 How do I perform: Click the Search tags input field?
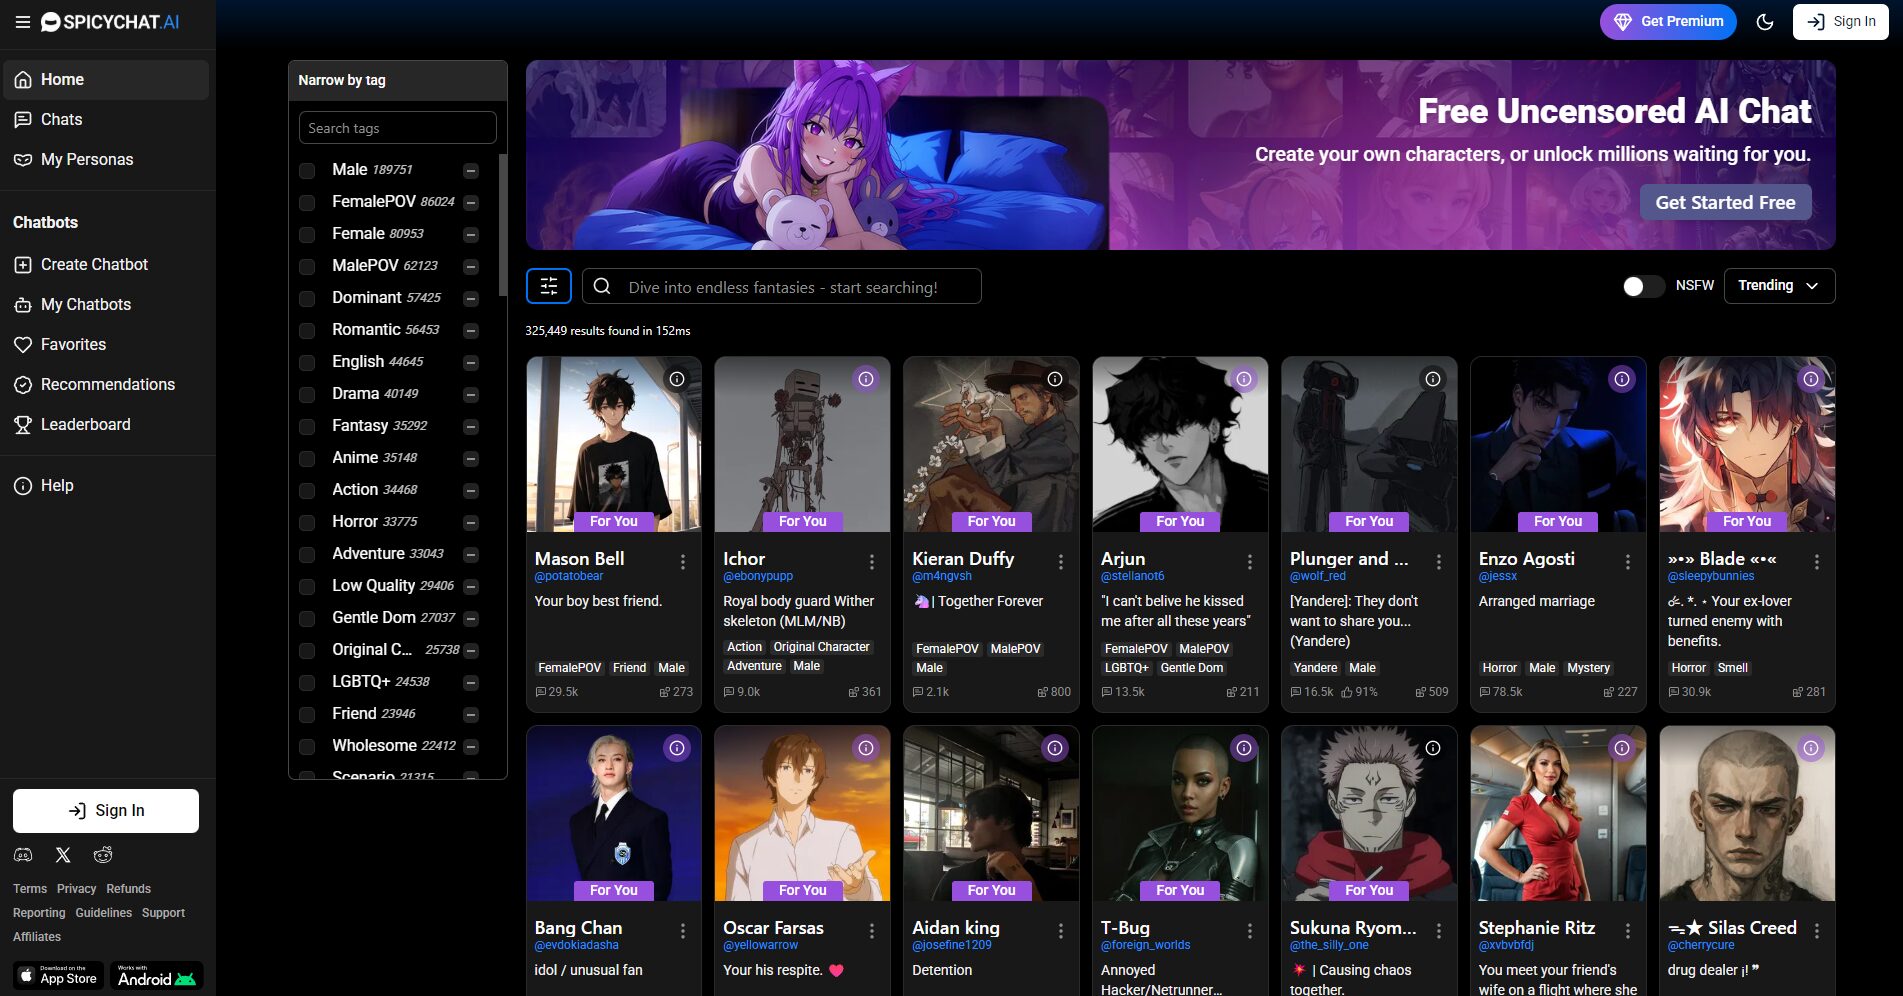coord(397,128)
